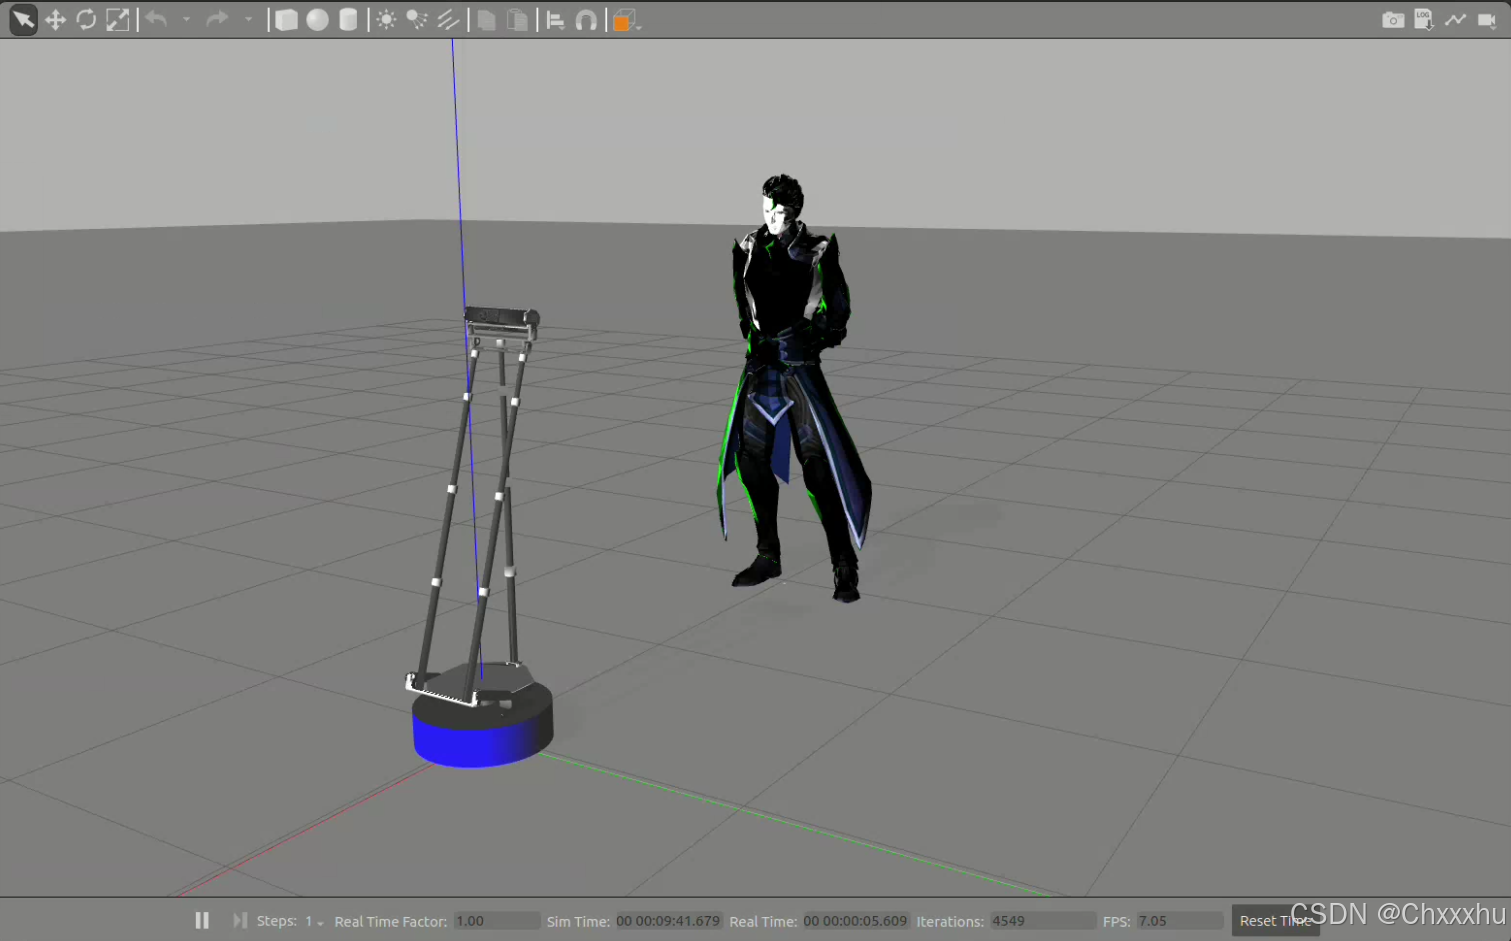Step the simulation forward once
Screen dimensions: 1511x941
[239, 920]
